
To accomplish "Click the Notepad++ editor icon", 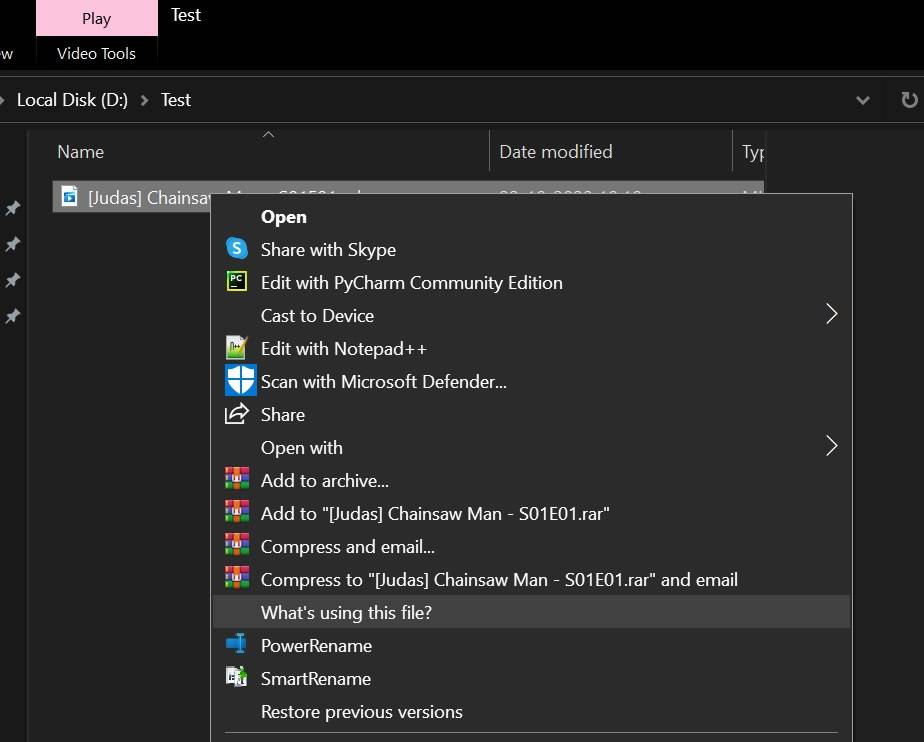I will (239, 348).
